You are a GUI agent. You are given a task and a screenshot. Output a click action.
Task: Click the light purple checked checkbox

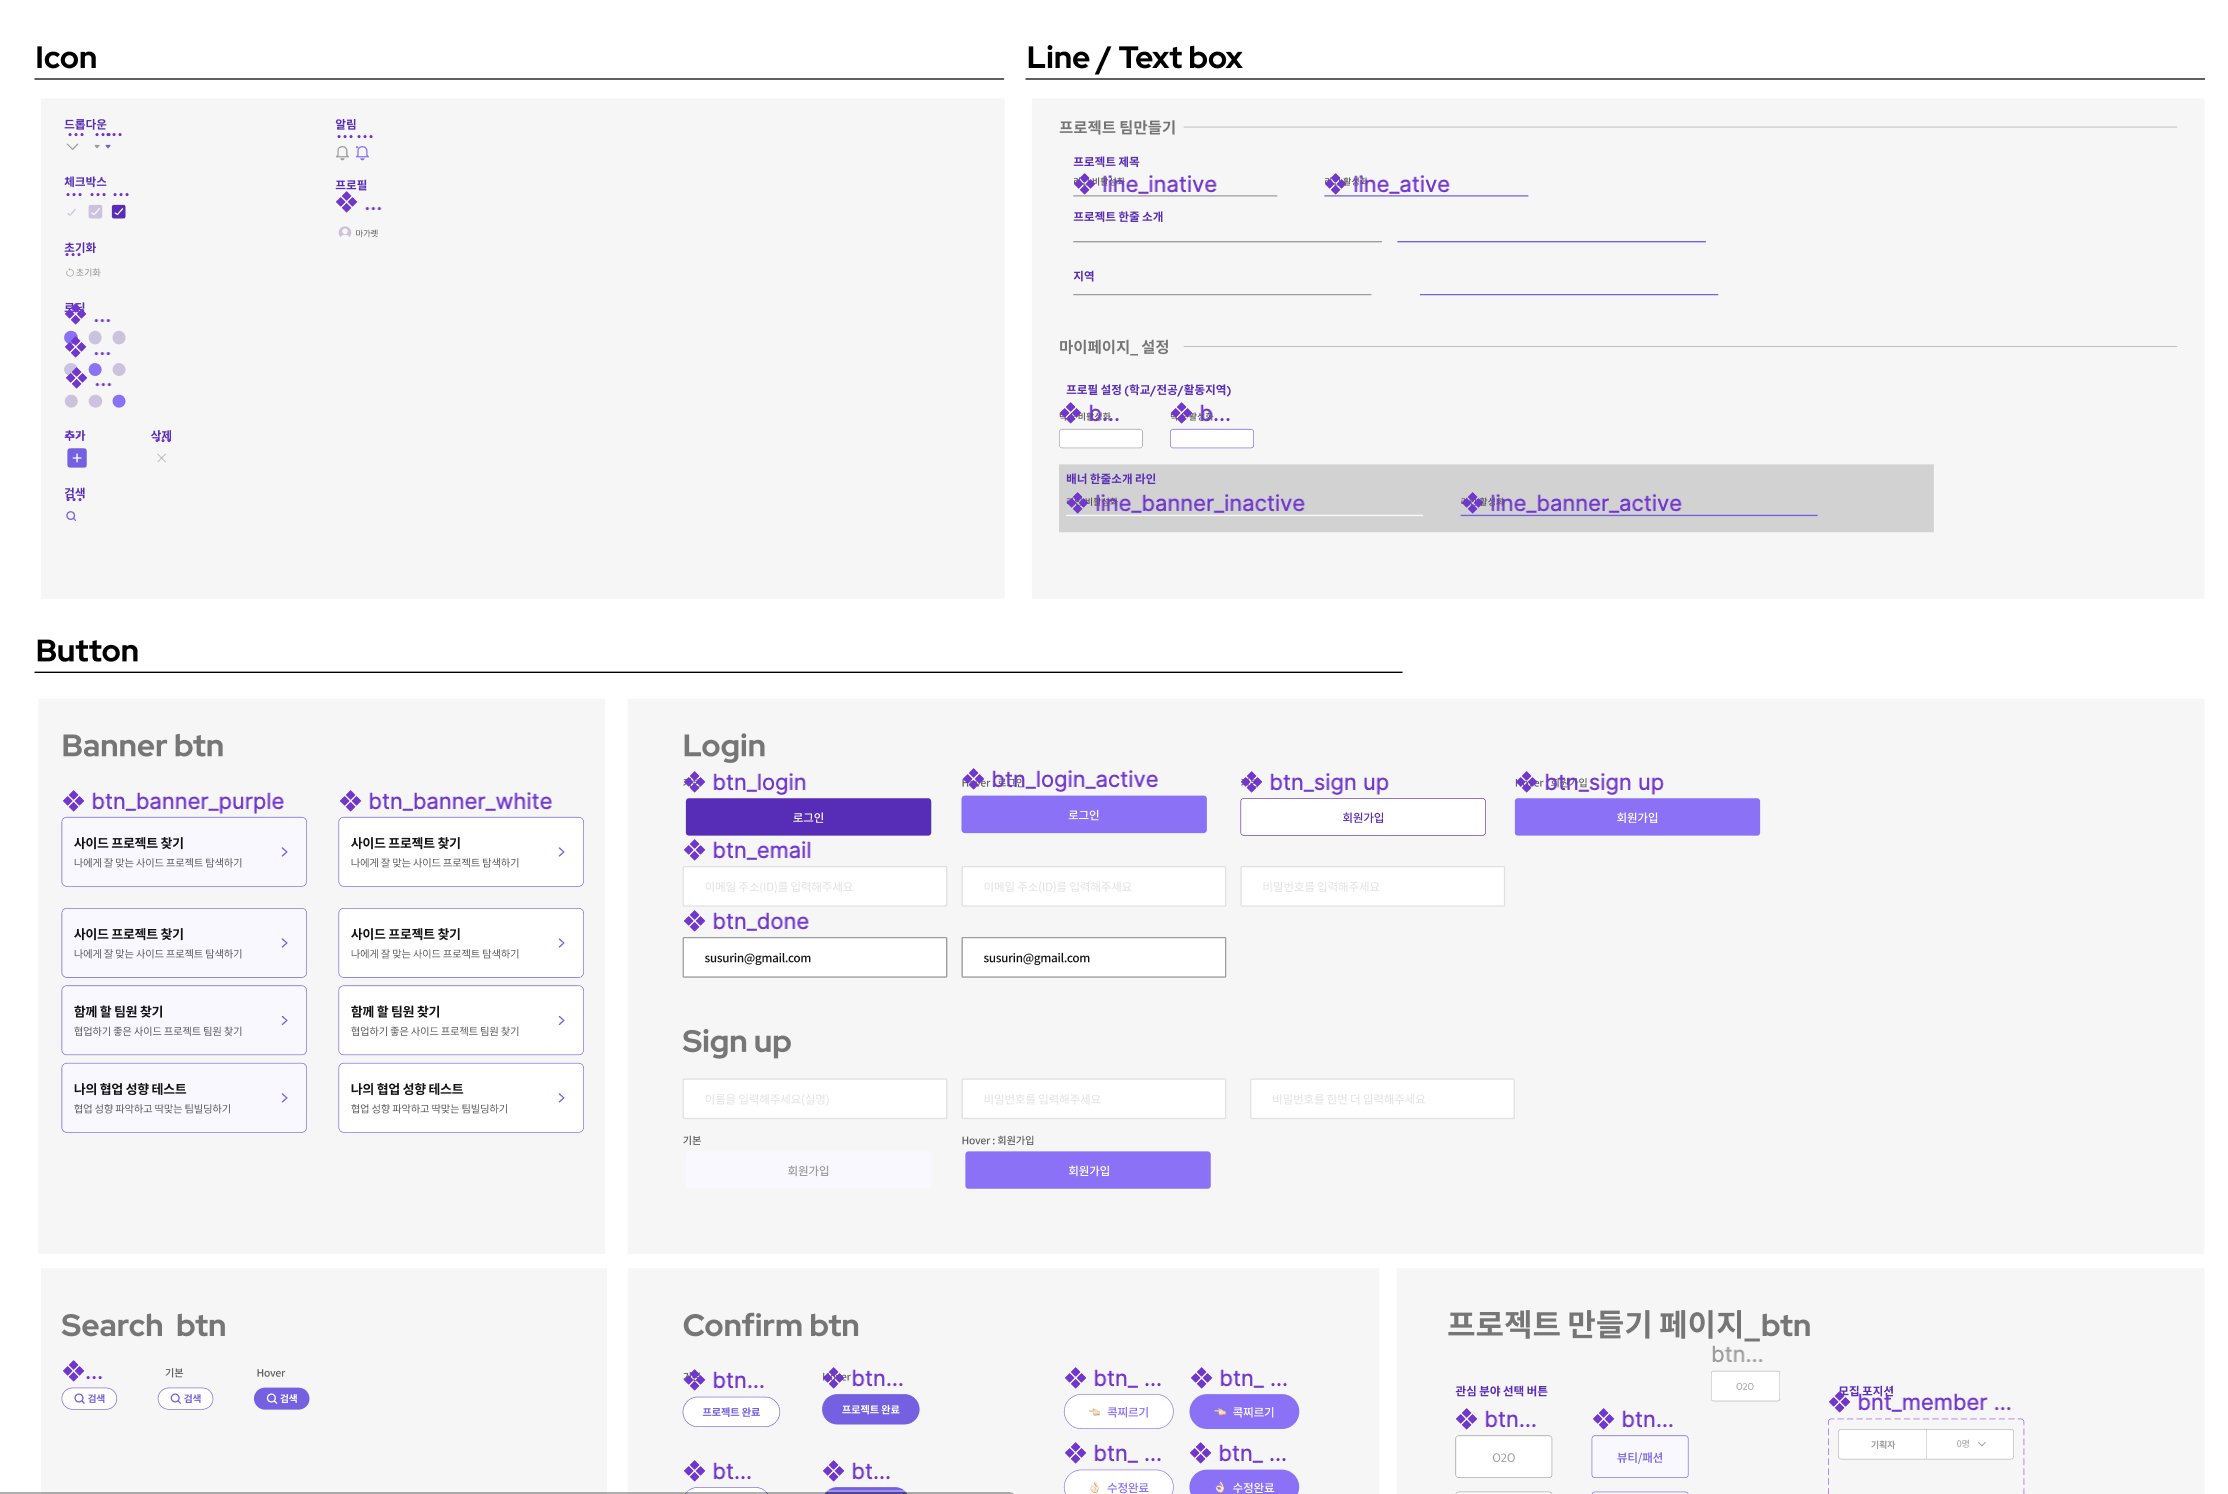(x=95, y=212)
